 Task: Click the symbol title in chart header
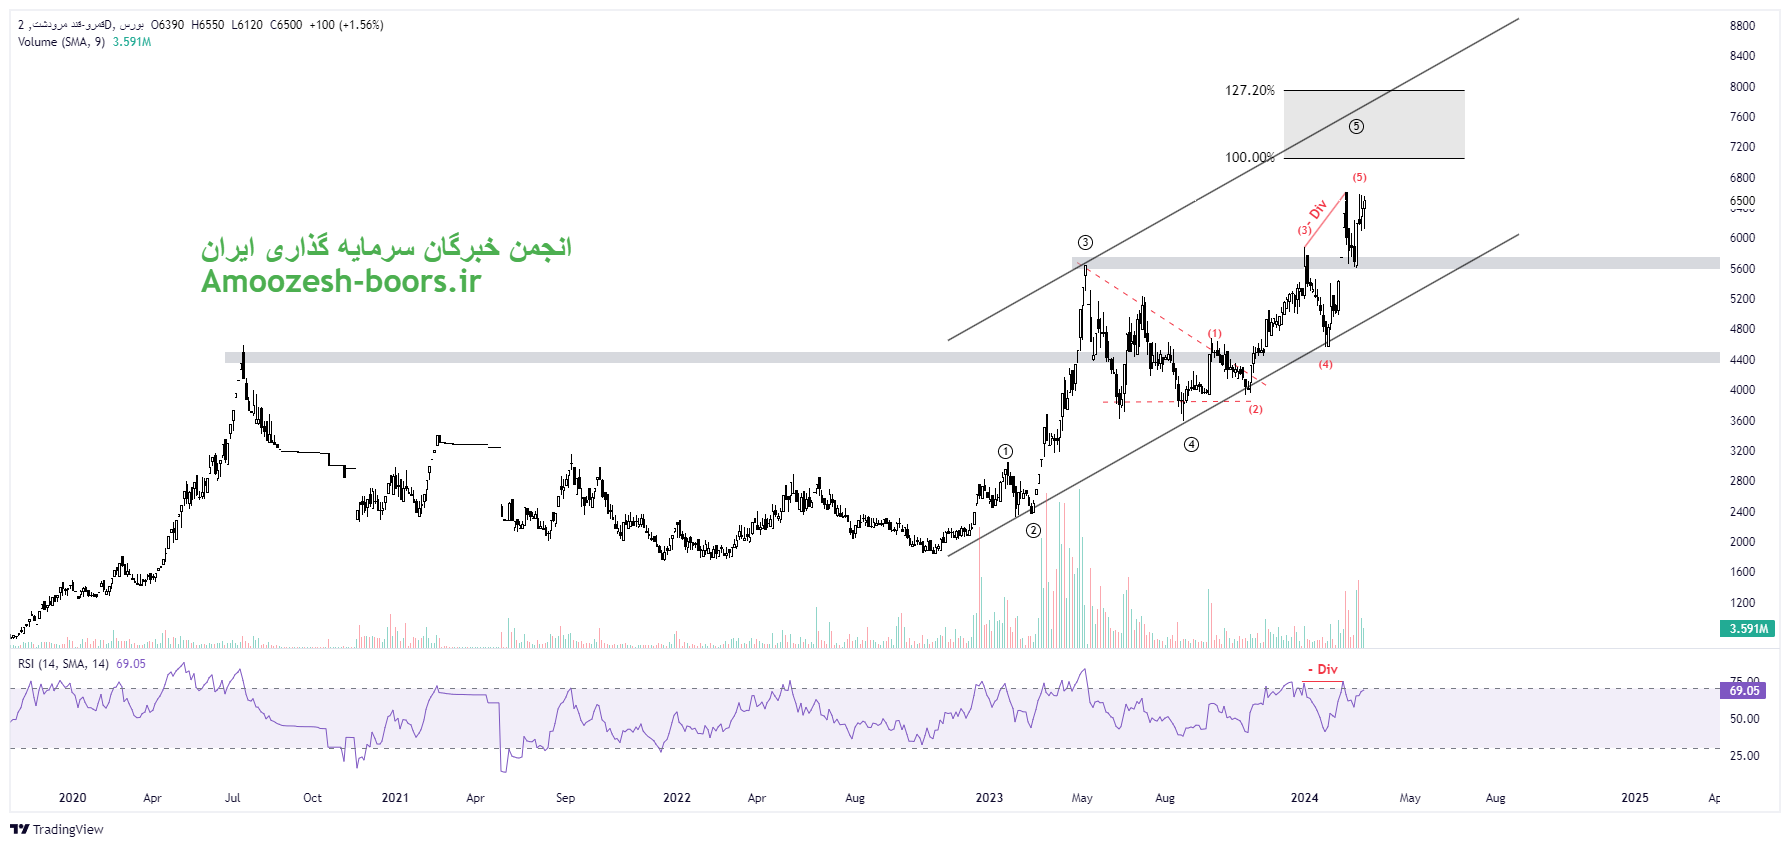coord(80,24)
